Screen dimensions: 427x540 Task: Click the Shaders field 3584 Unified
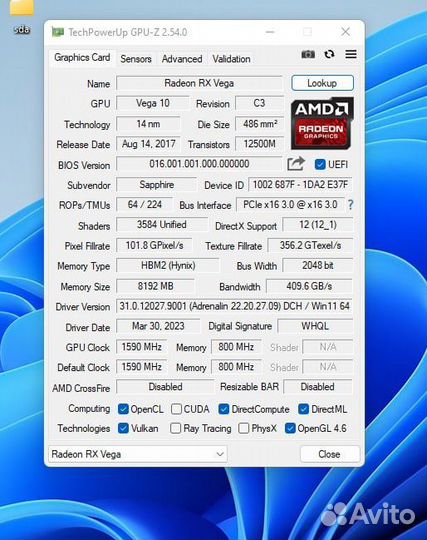[162, 225]
